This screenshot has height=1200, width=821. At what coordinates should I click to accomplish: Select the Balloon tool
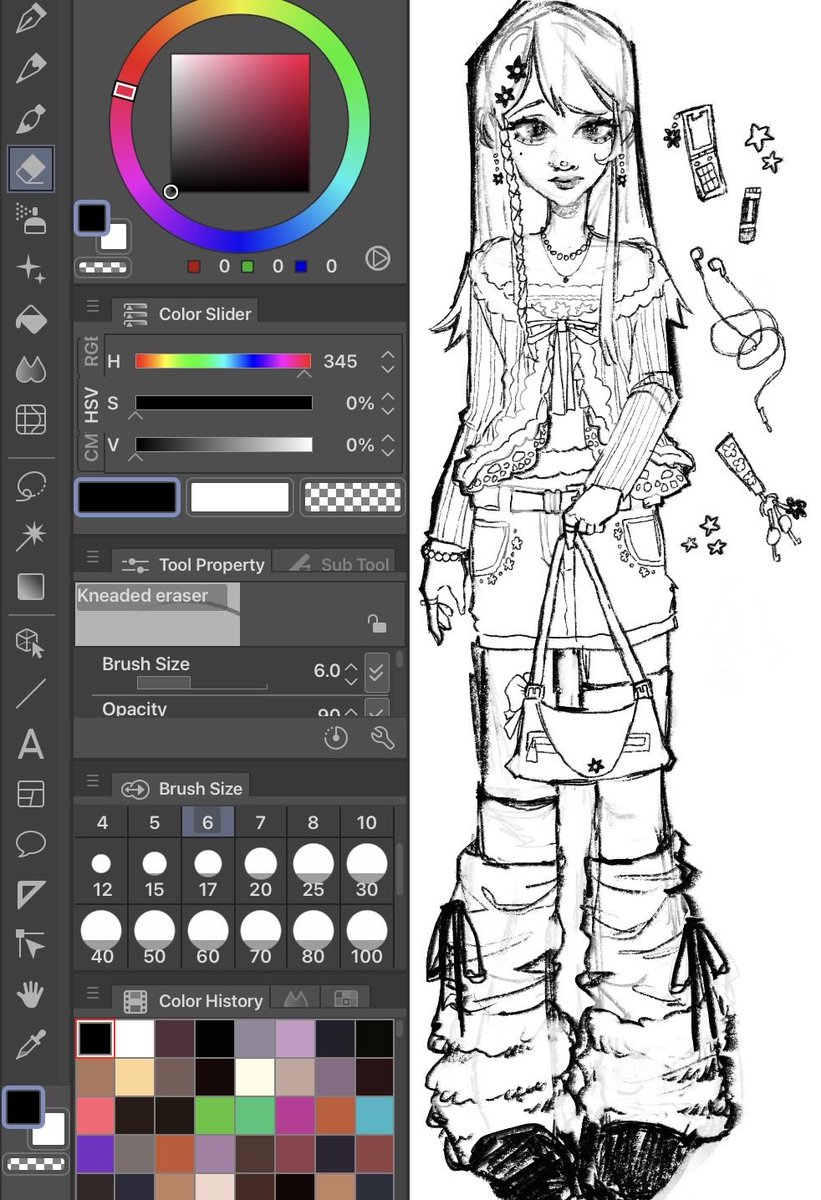coord(31,845)
